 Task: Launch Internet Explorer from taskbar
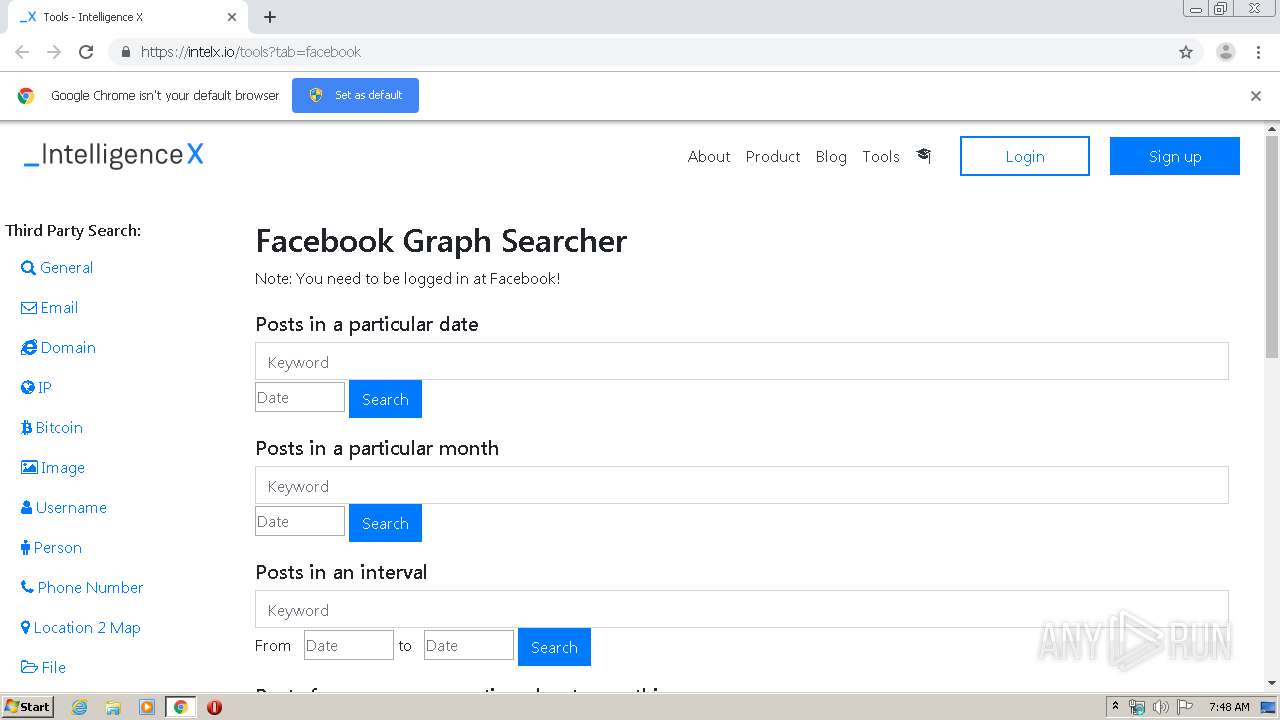[80, 707]
